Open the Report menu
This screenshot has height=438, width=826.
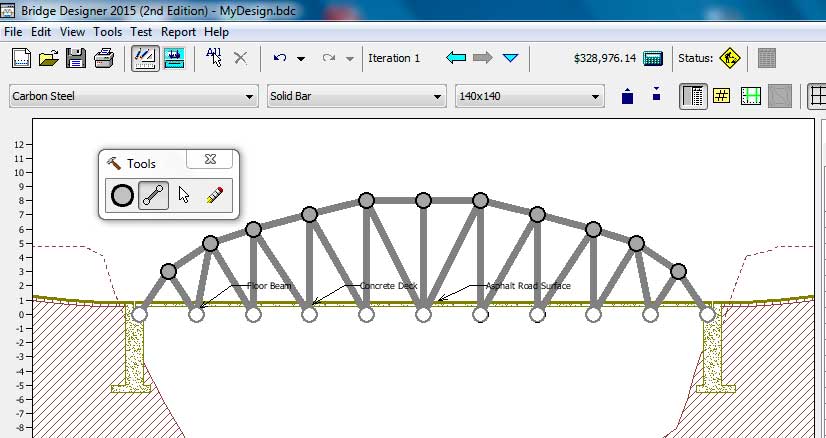click(178, 31)
